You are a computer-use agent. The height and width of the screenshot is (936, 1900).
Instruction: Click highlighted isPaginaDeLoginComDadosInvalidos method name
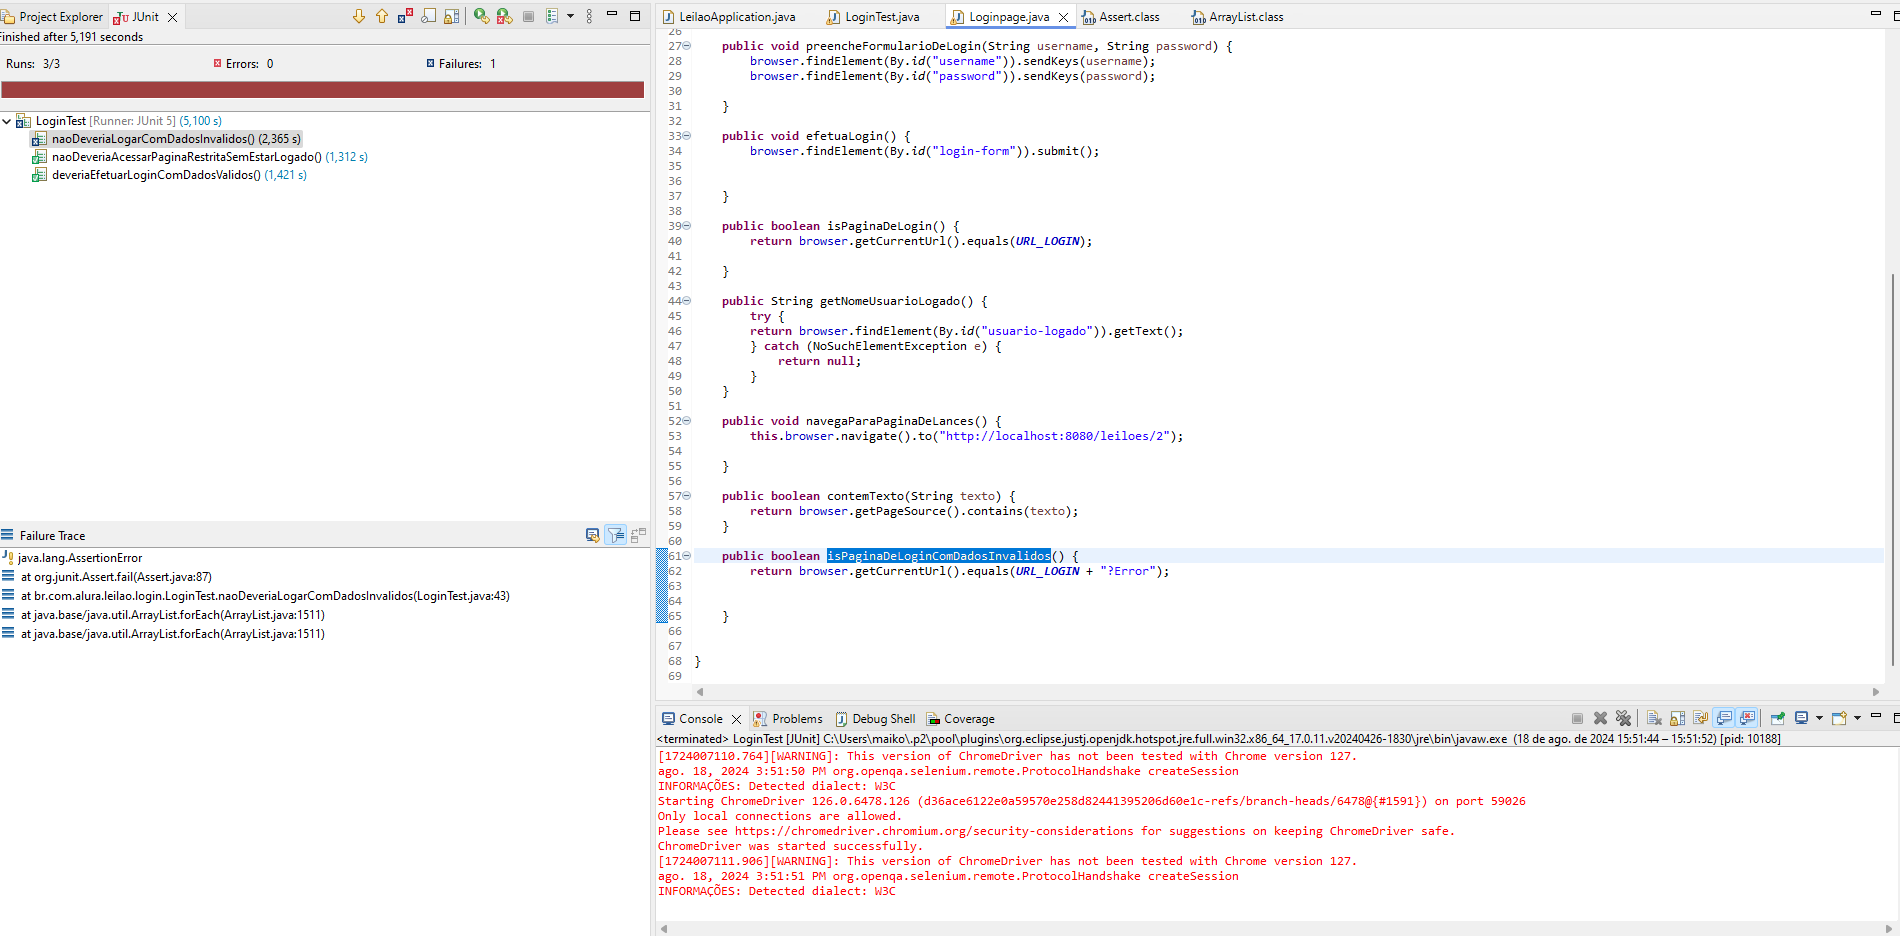pyautogui.click(x=938, y=556)
